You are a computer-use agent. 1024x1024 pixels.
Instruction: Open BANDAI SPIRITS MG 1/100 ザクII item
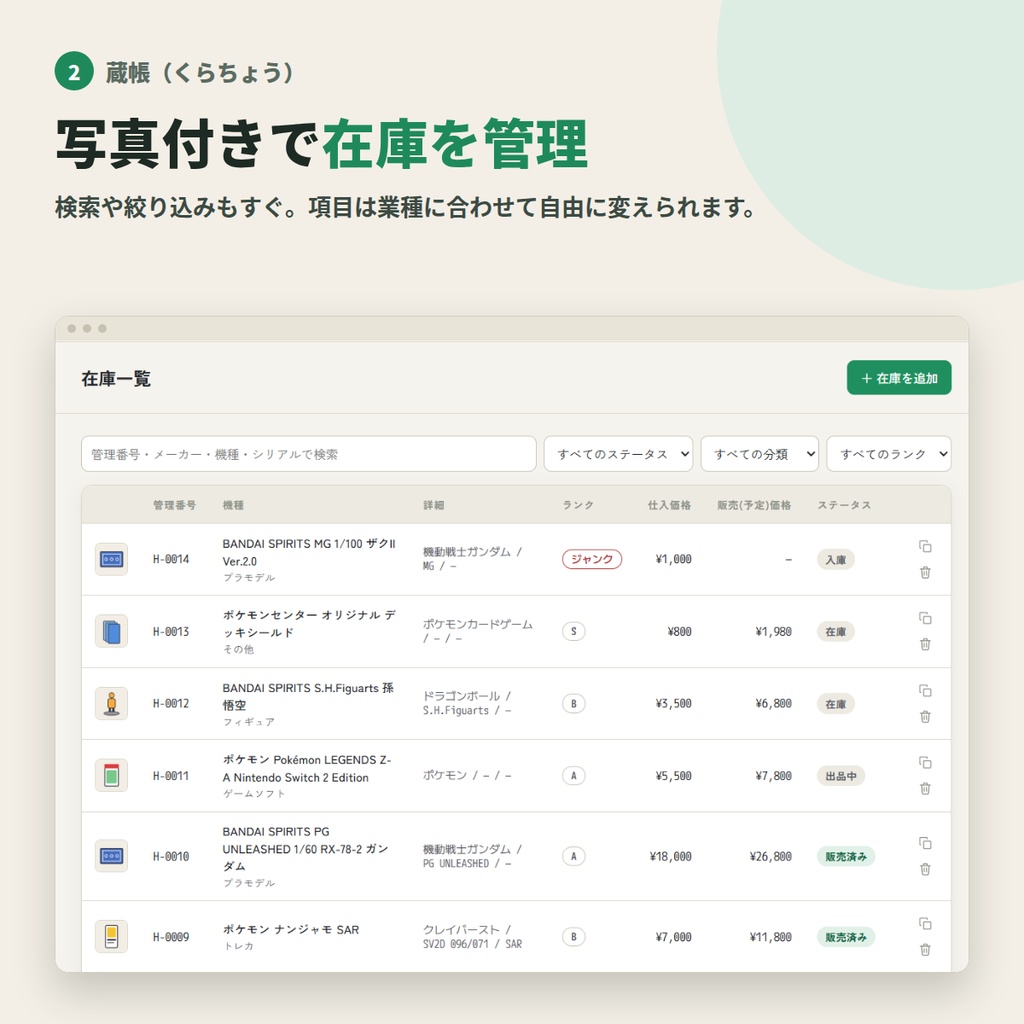309,552
